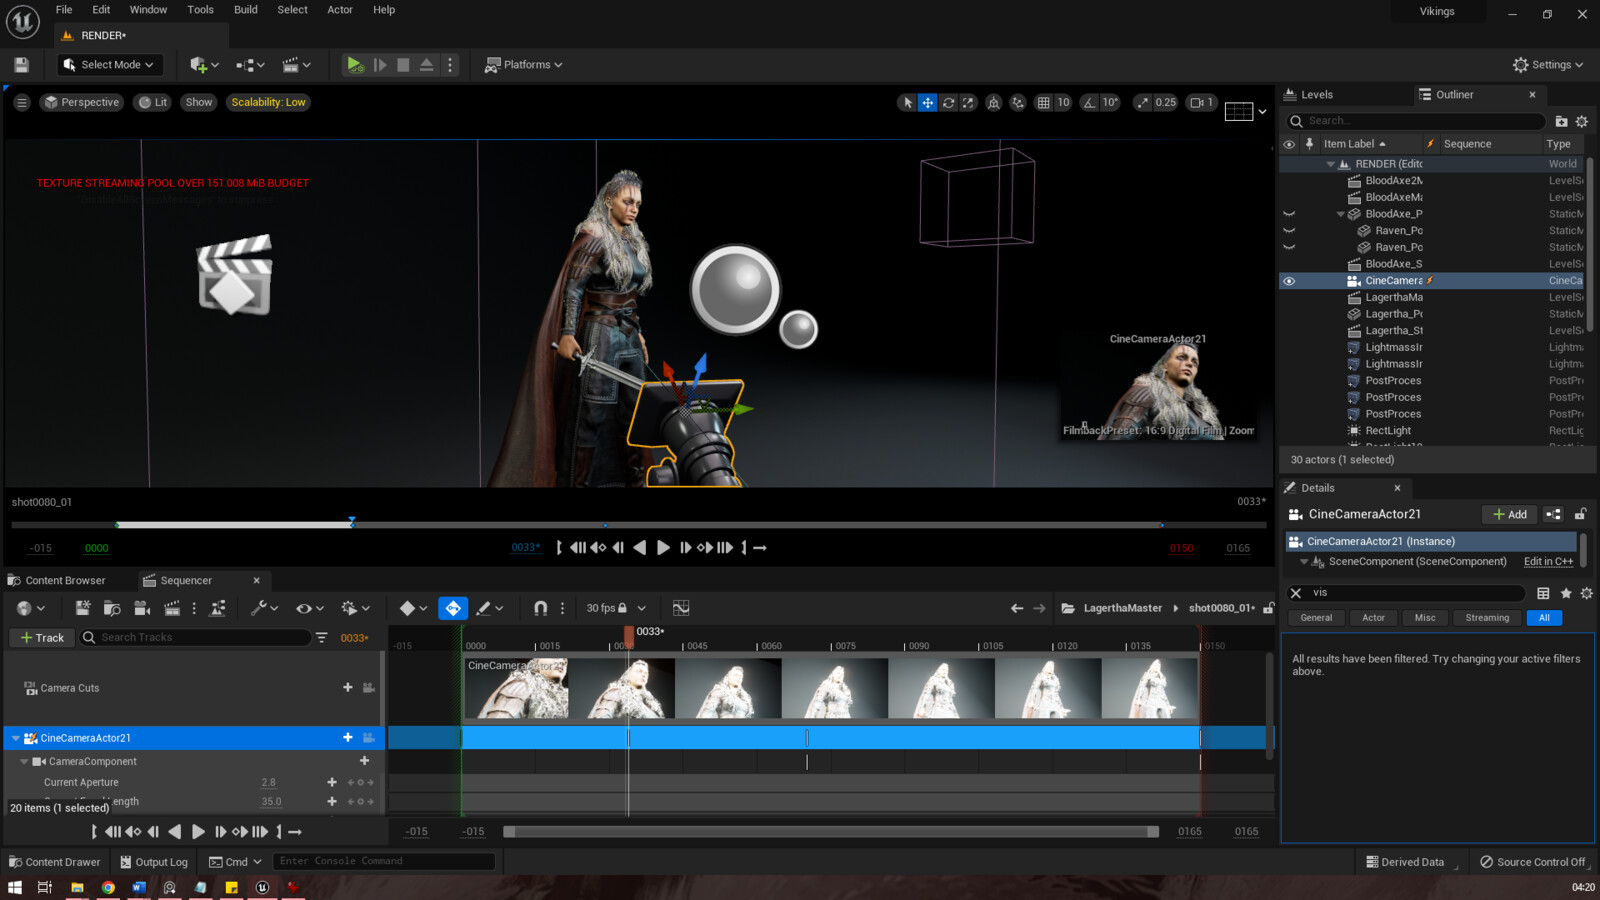Toggle visibility of BloodAxe_P actor
This screenshot has width=1600, height=900.
tap(1289, 214)
